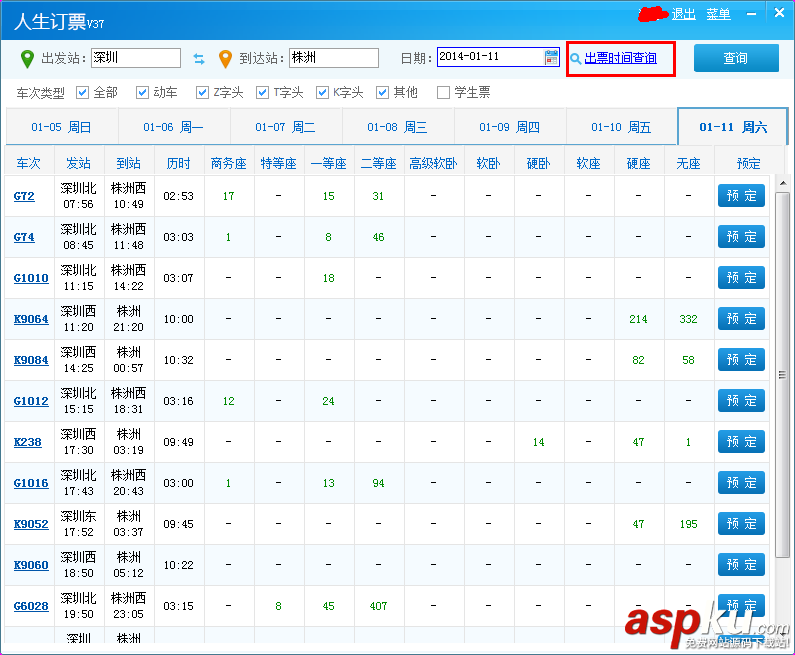Click the train list vertical scrollbar thumb
Image resolution: width=795 pixels, height=655 pixels.
(x=782, y=375)
